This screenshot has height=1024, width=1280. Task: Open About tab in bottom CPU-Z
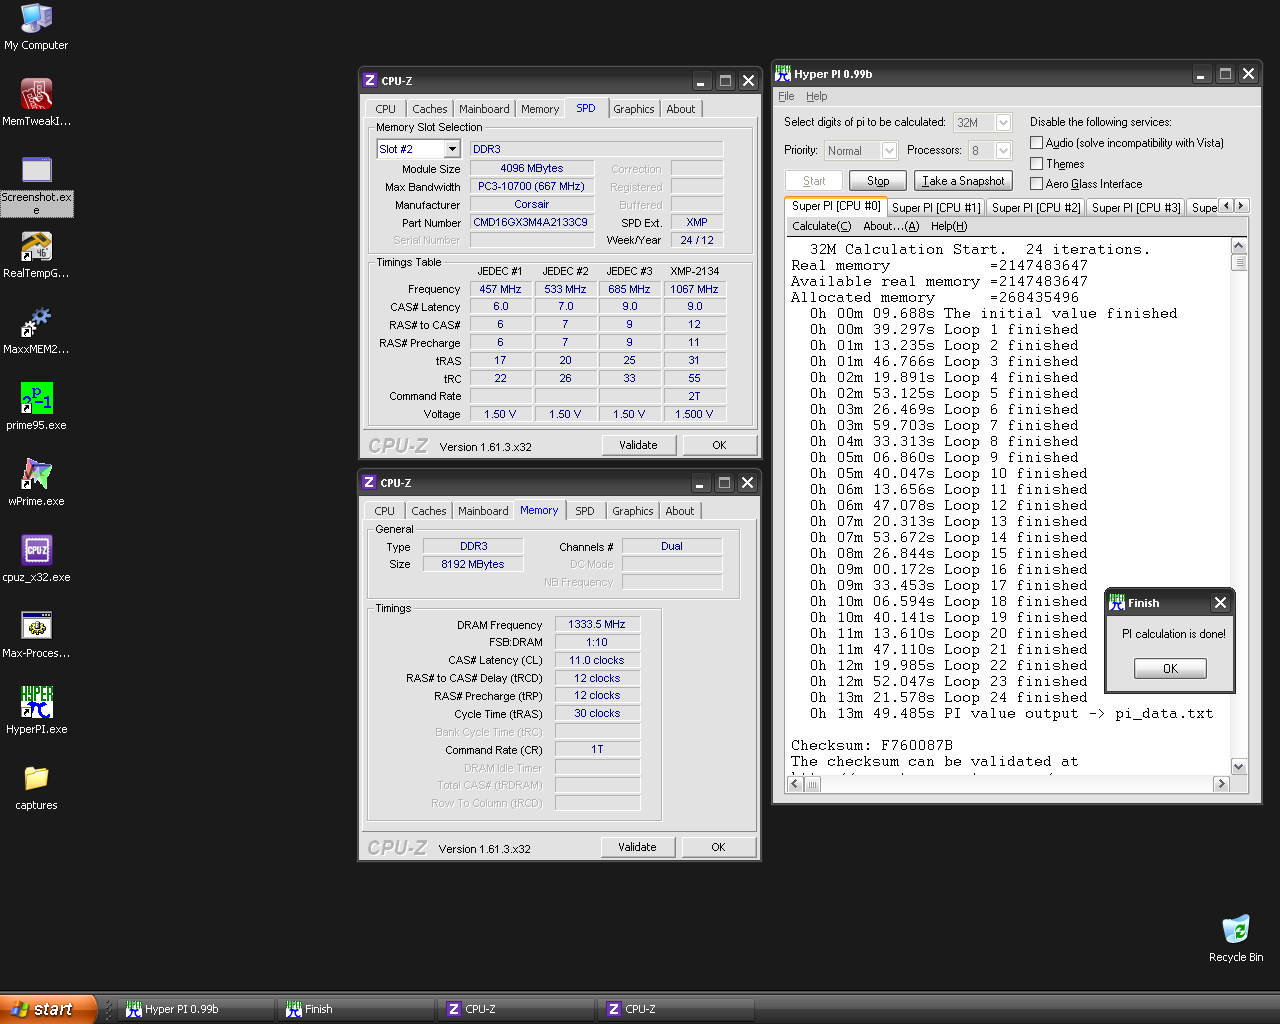pos(680,511)
